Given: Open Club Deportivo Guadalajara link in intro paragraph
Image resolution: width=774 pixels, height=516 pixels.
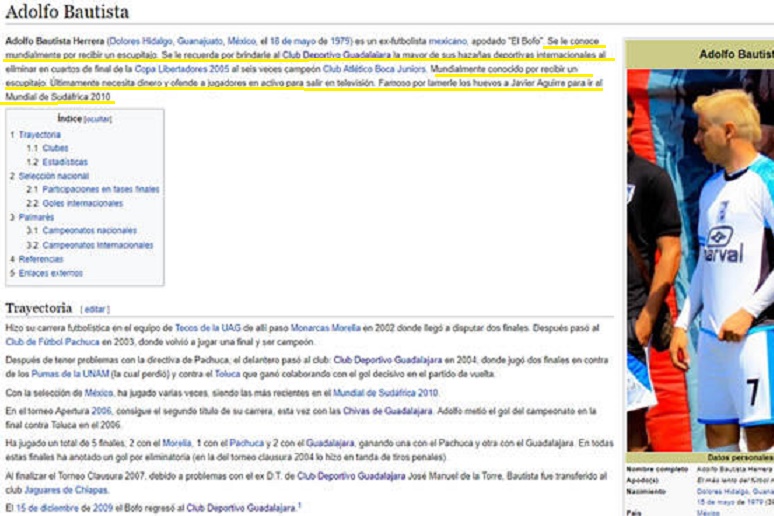Looking at the screenshot, I should [336, 55].
